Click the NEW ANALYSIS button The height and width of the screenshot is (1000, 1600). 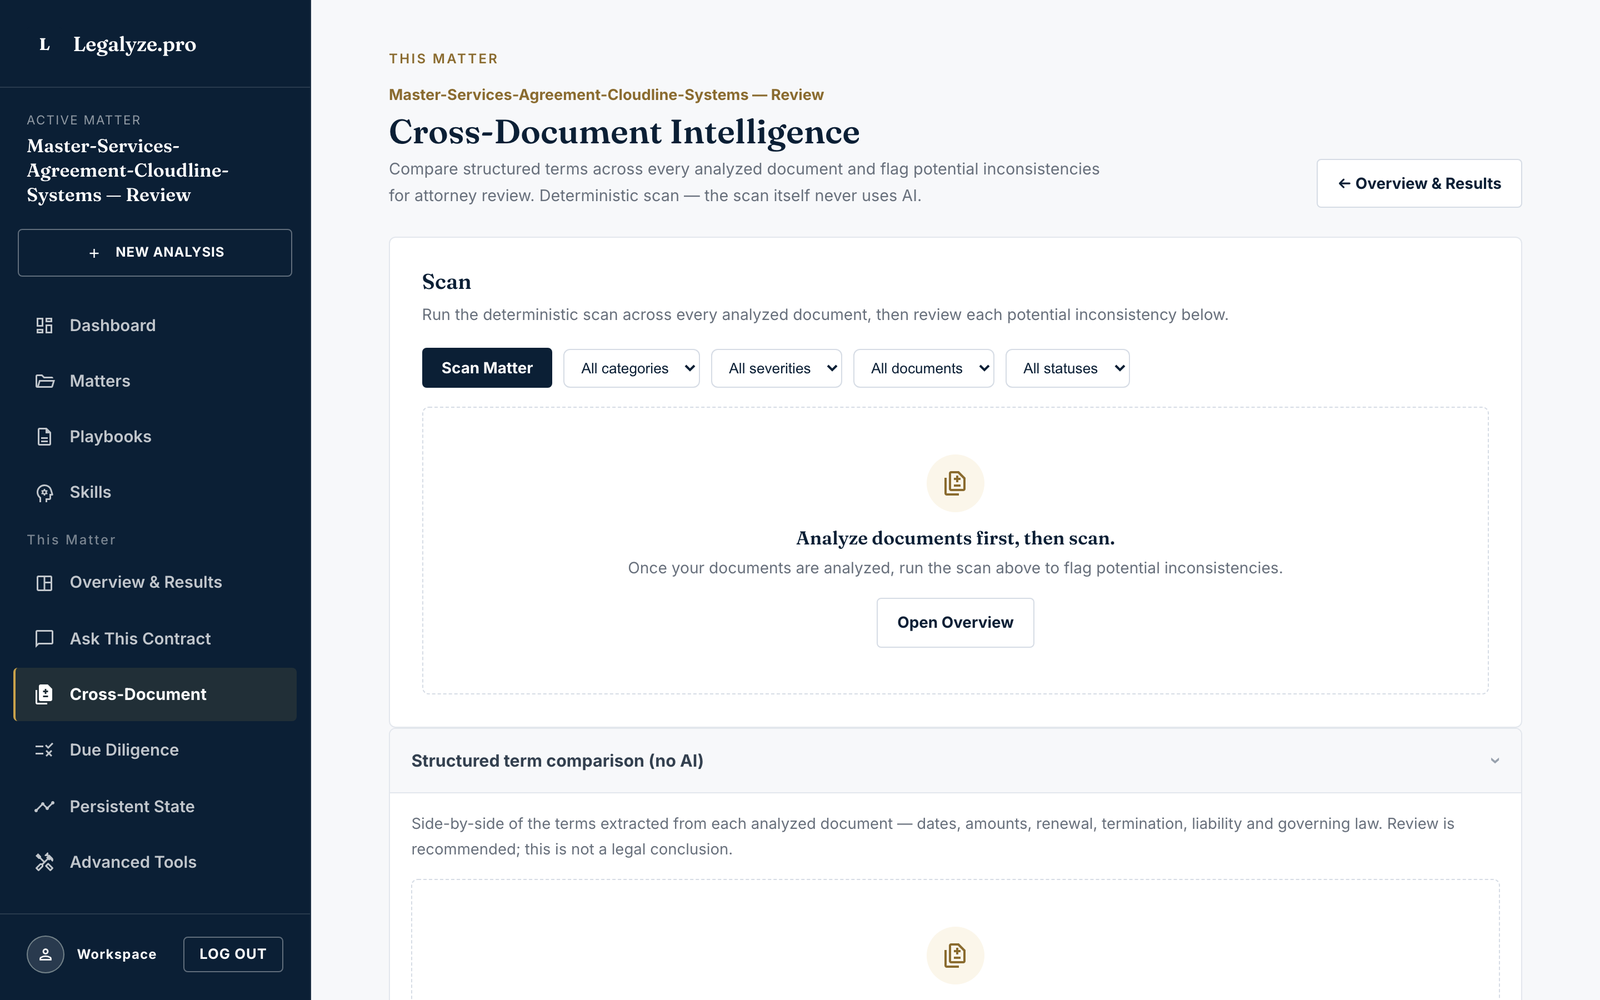pyautogui.click(x=155, y=253)
